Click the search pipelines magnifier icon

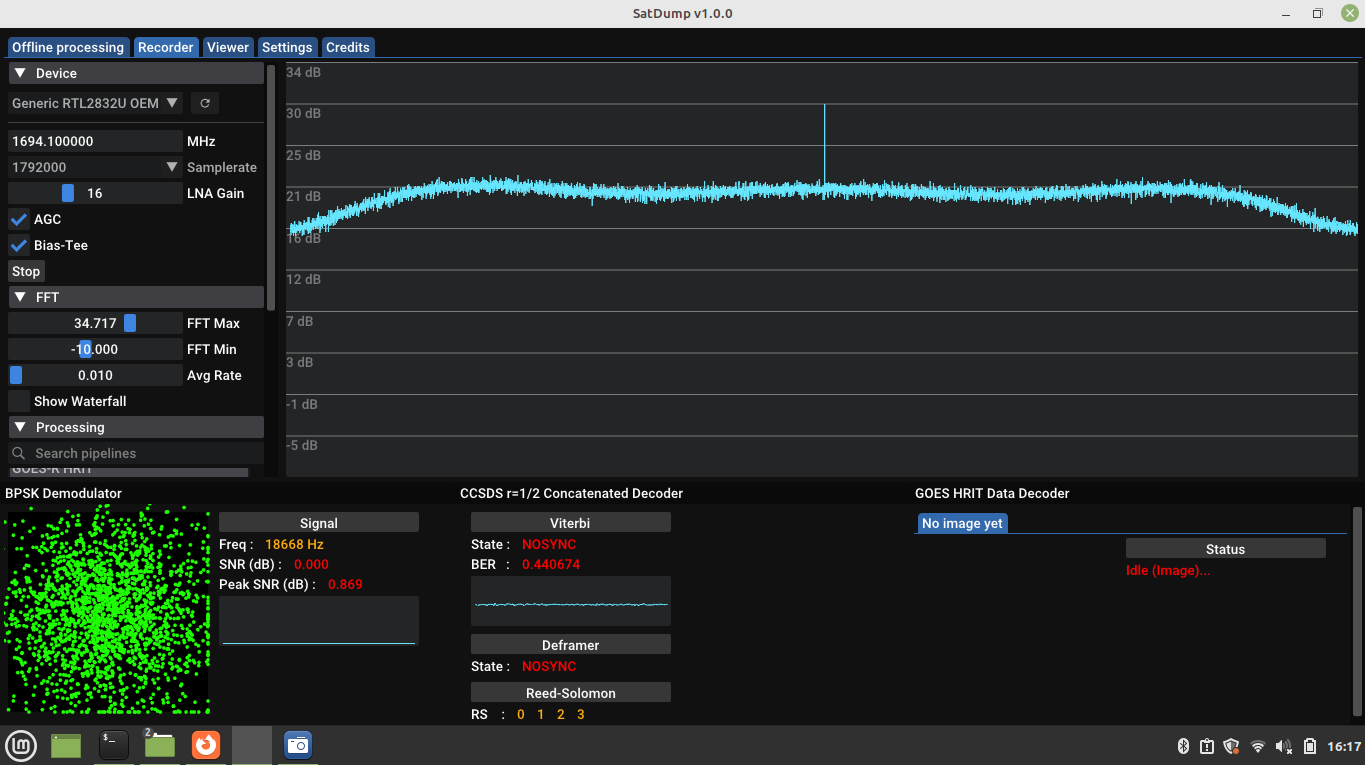click(18, 452)
